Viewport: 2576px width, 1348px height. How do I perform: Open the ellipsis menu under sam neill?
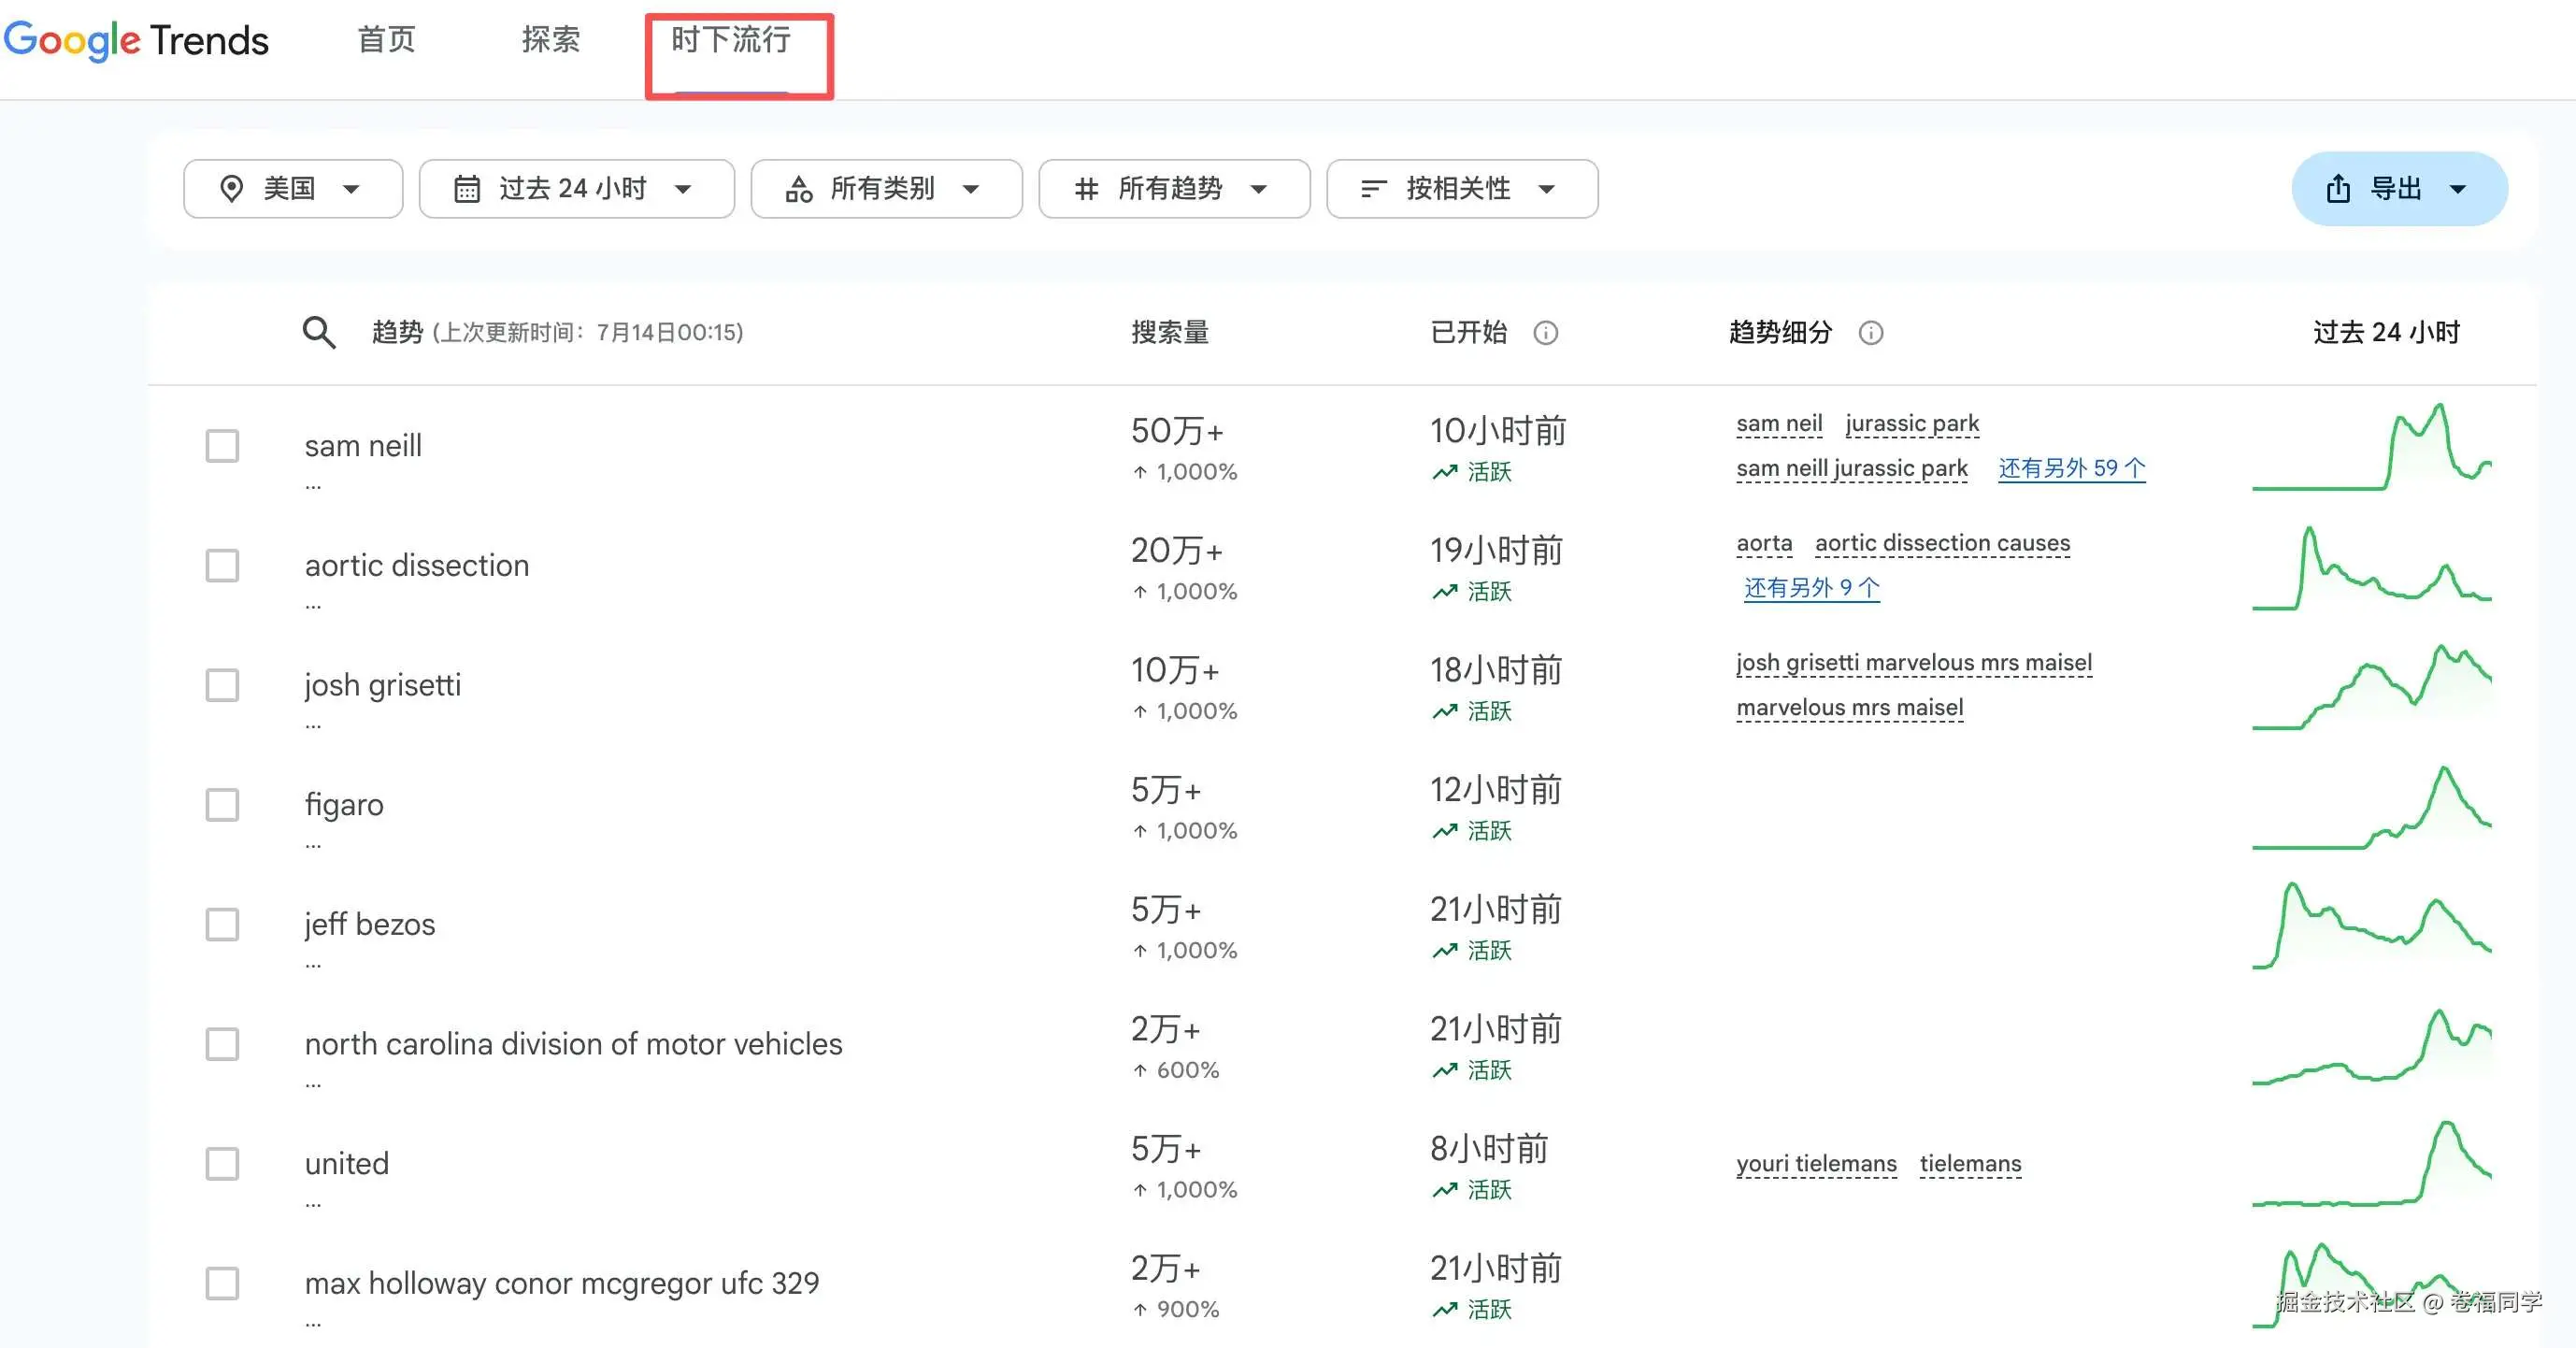313,488
